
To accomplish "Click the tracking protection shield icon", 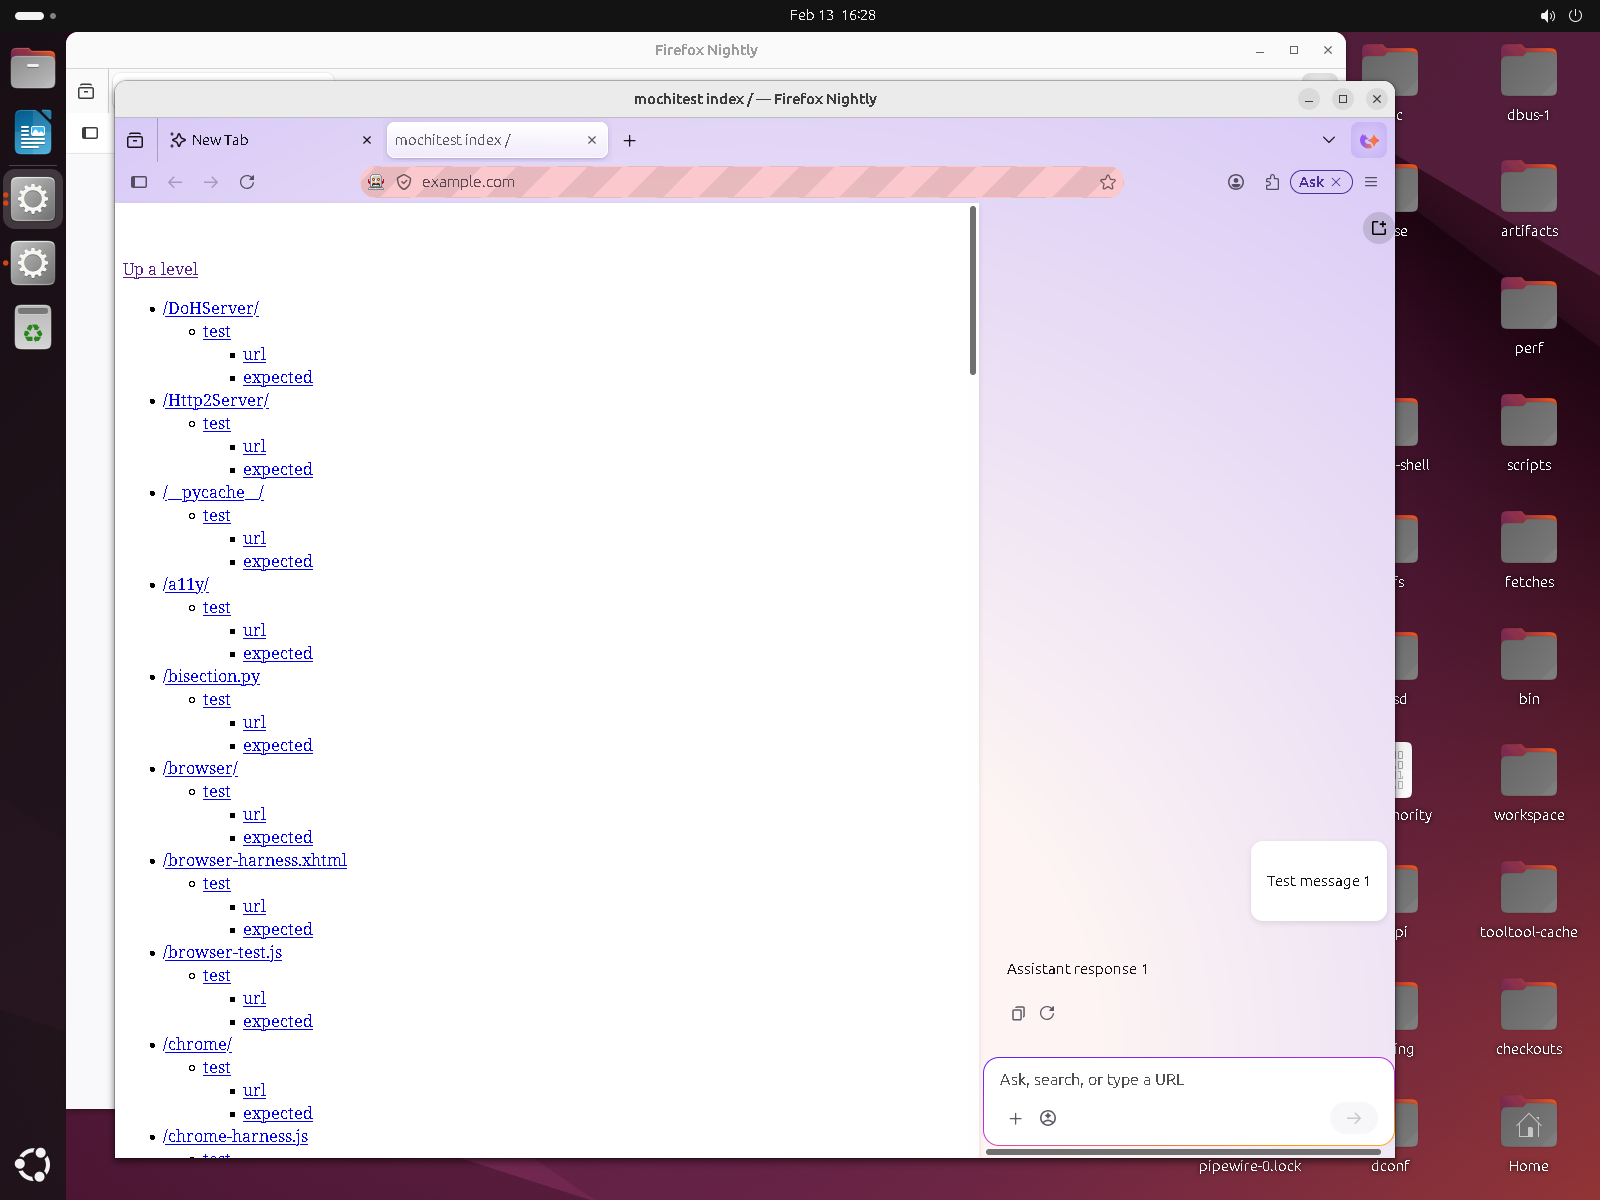I will [404, 182].
